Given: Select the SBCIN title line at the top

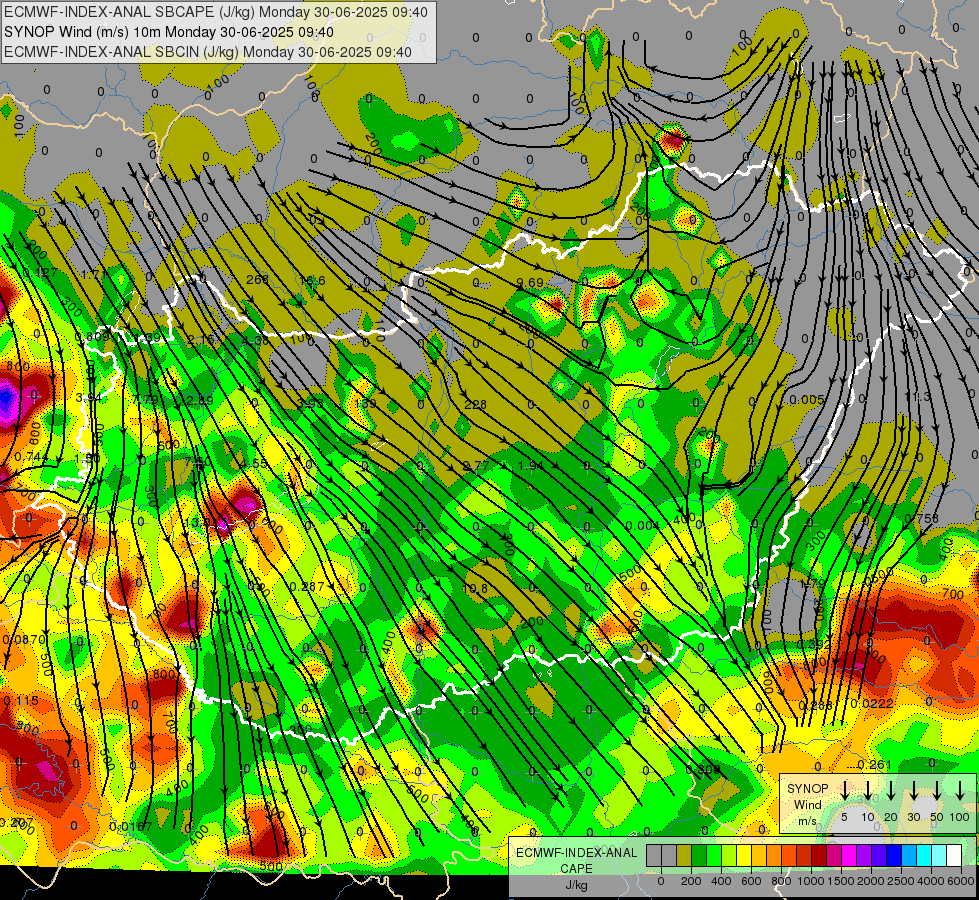Looking at the screenshot, I should click(x=208, y=52).
